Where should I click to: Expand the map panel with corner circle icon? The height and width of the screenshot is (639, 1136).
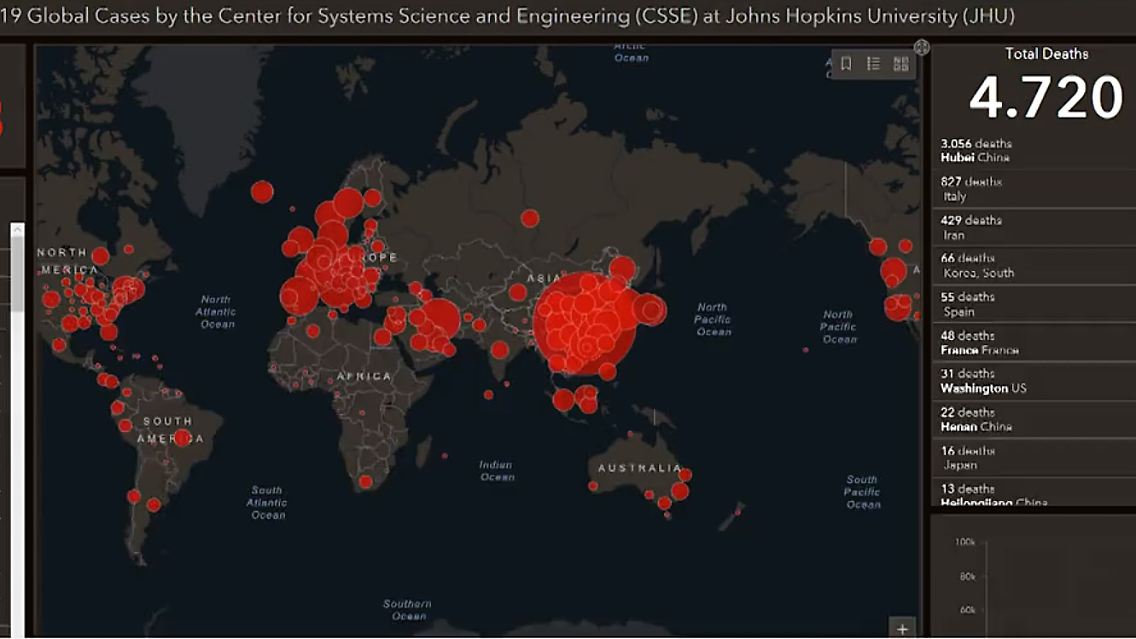(x=922, y=47)
